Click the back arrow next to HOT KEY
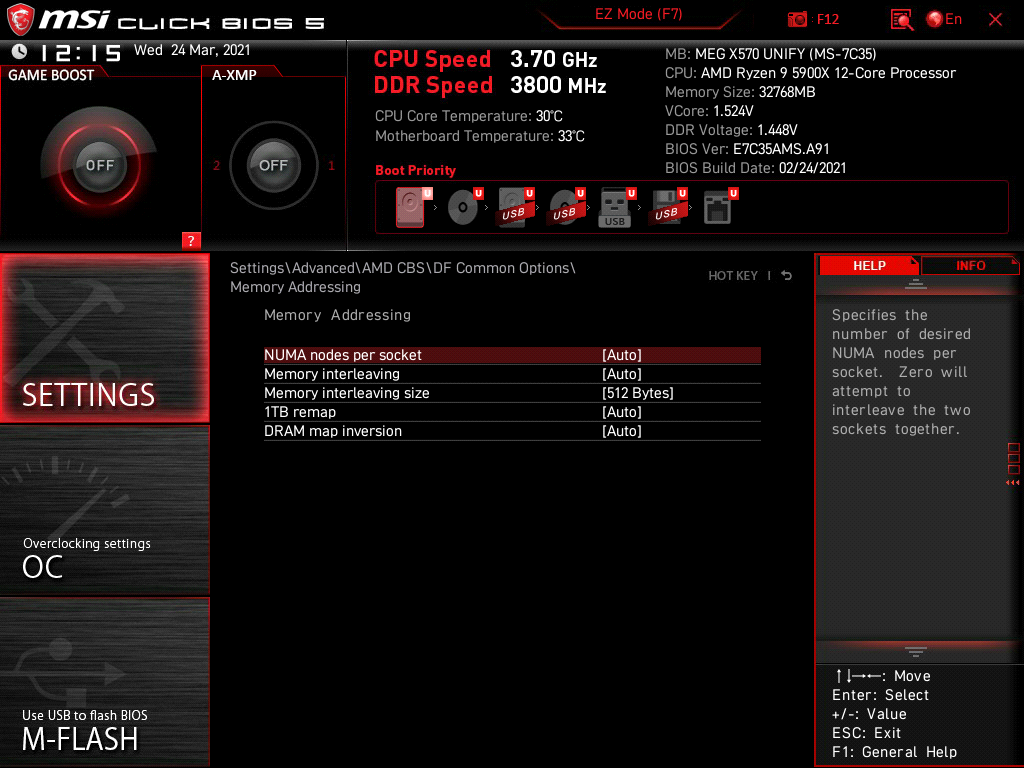 click(787, 276)
